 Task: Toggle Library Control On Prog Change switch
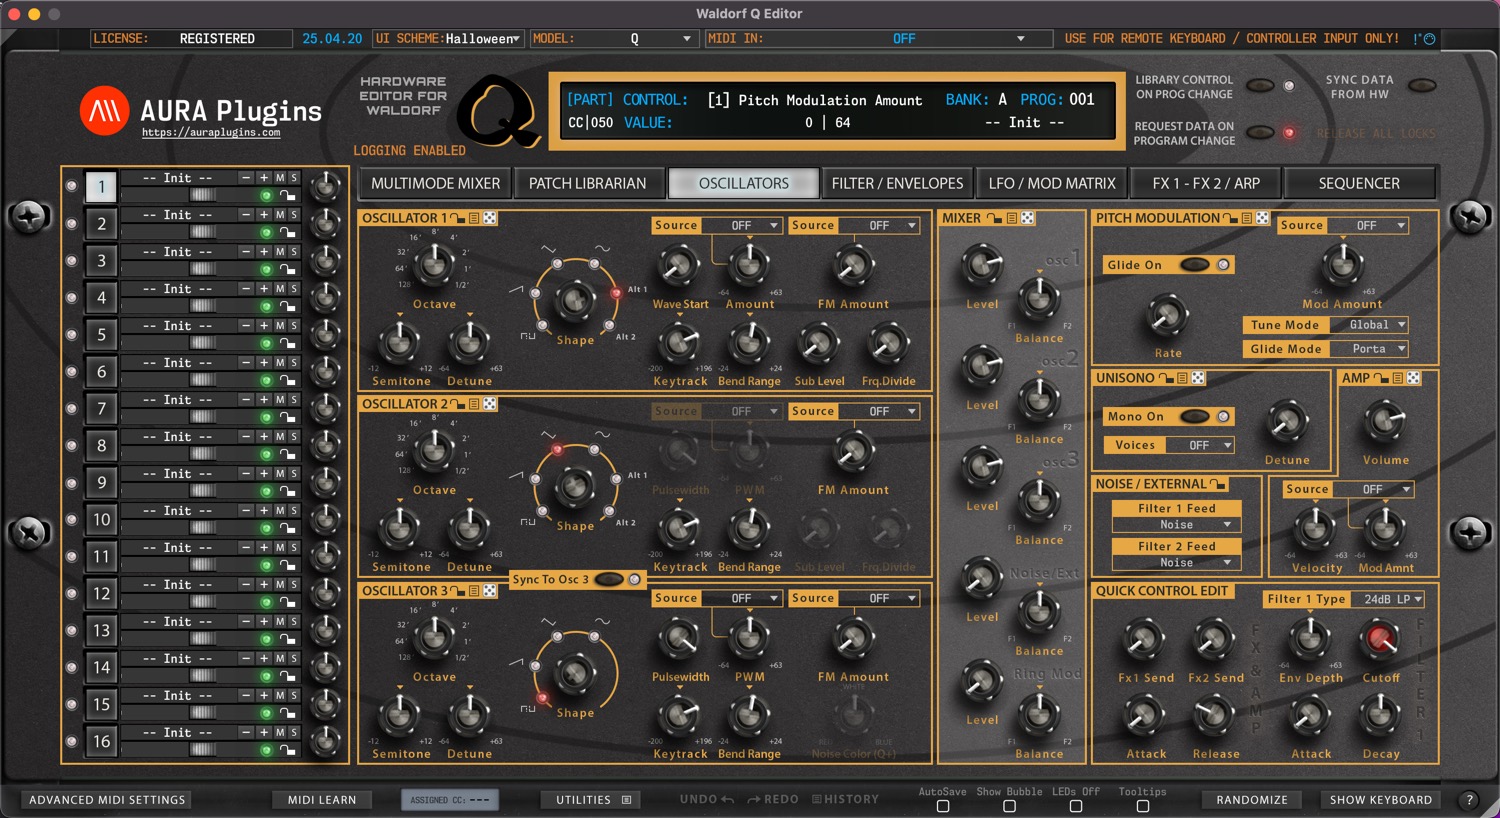tap(1260, 86)
